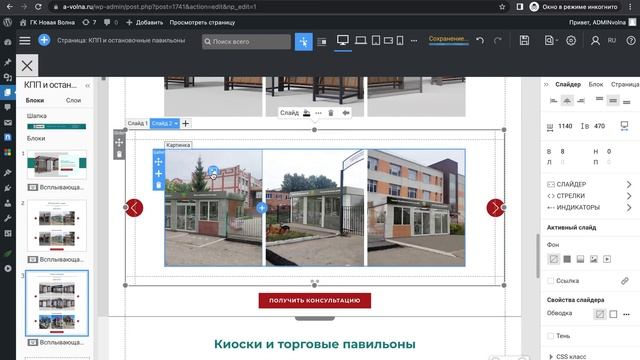Click Добавить in WordPress admin bar
The width and height of the screenshot is (640, 360).
(144, 22)
